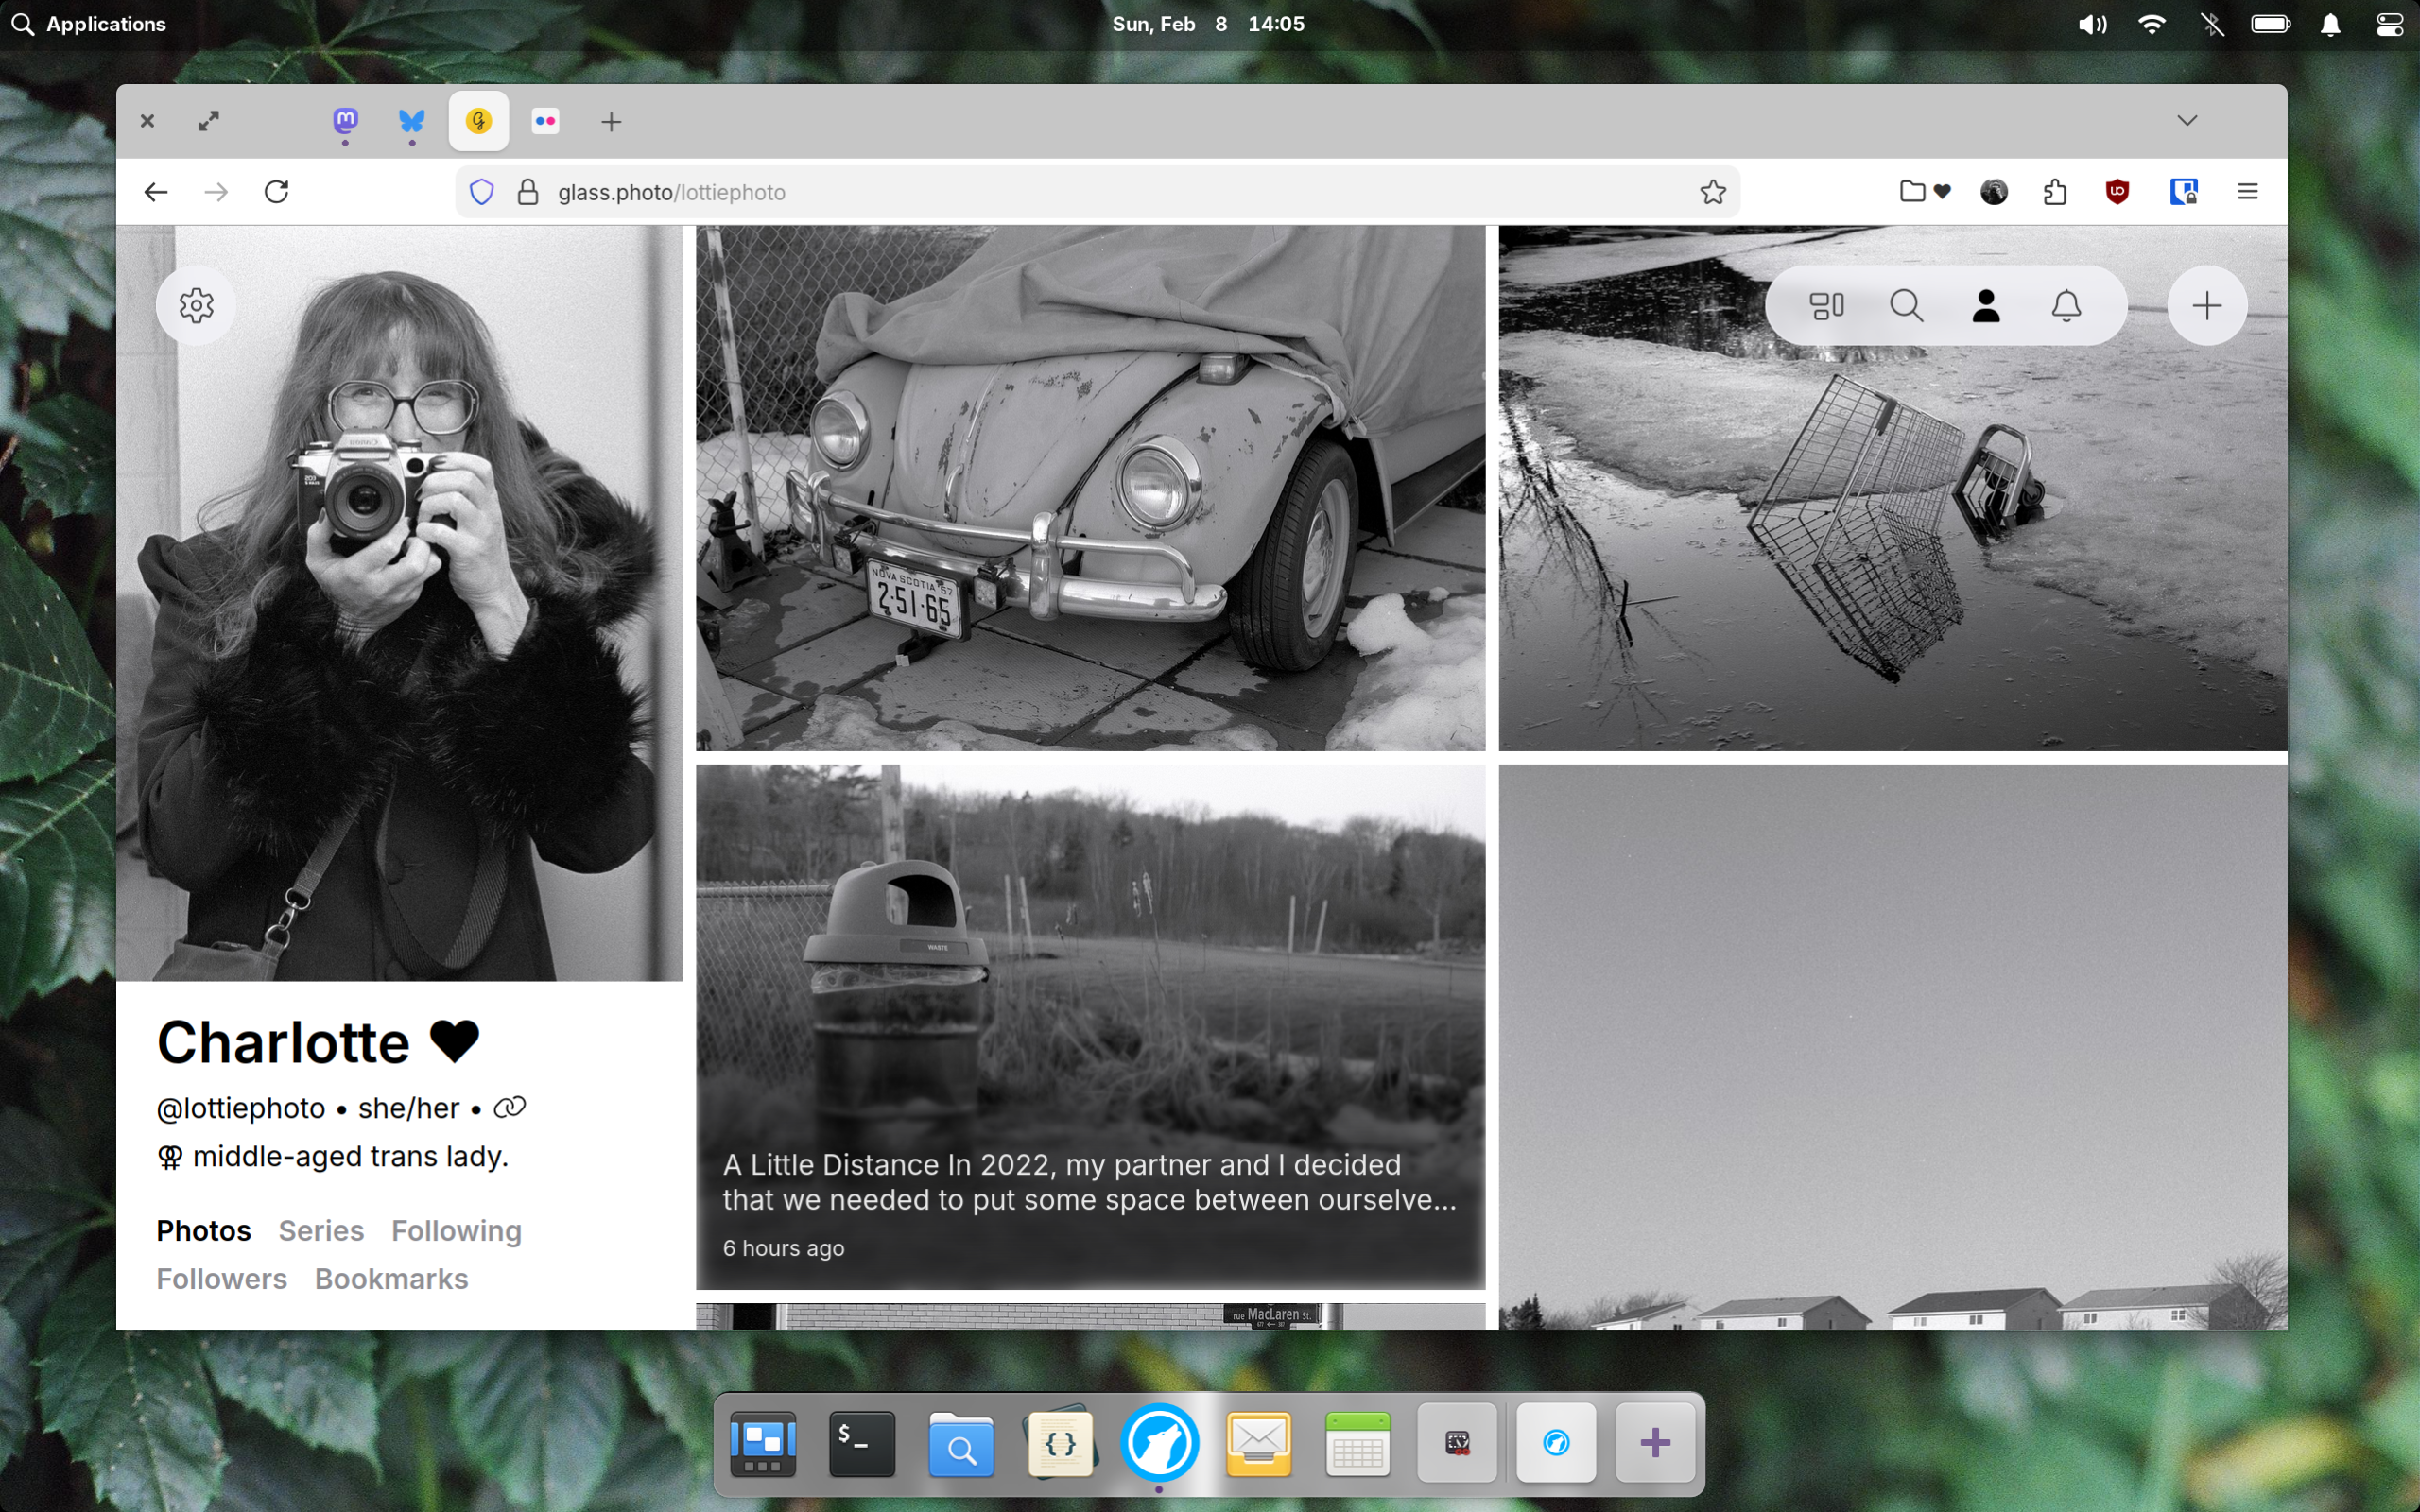The image size is (2420, 1512).
Task: Open a new browser tab
Action: 611,122
